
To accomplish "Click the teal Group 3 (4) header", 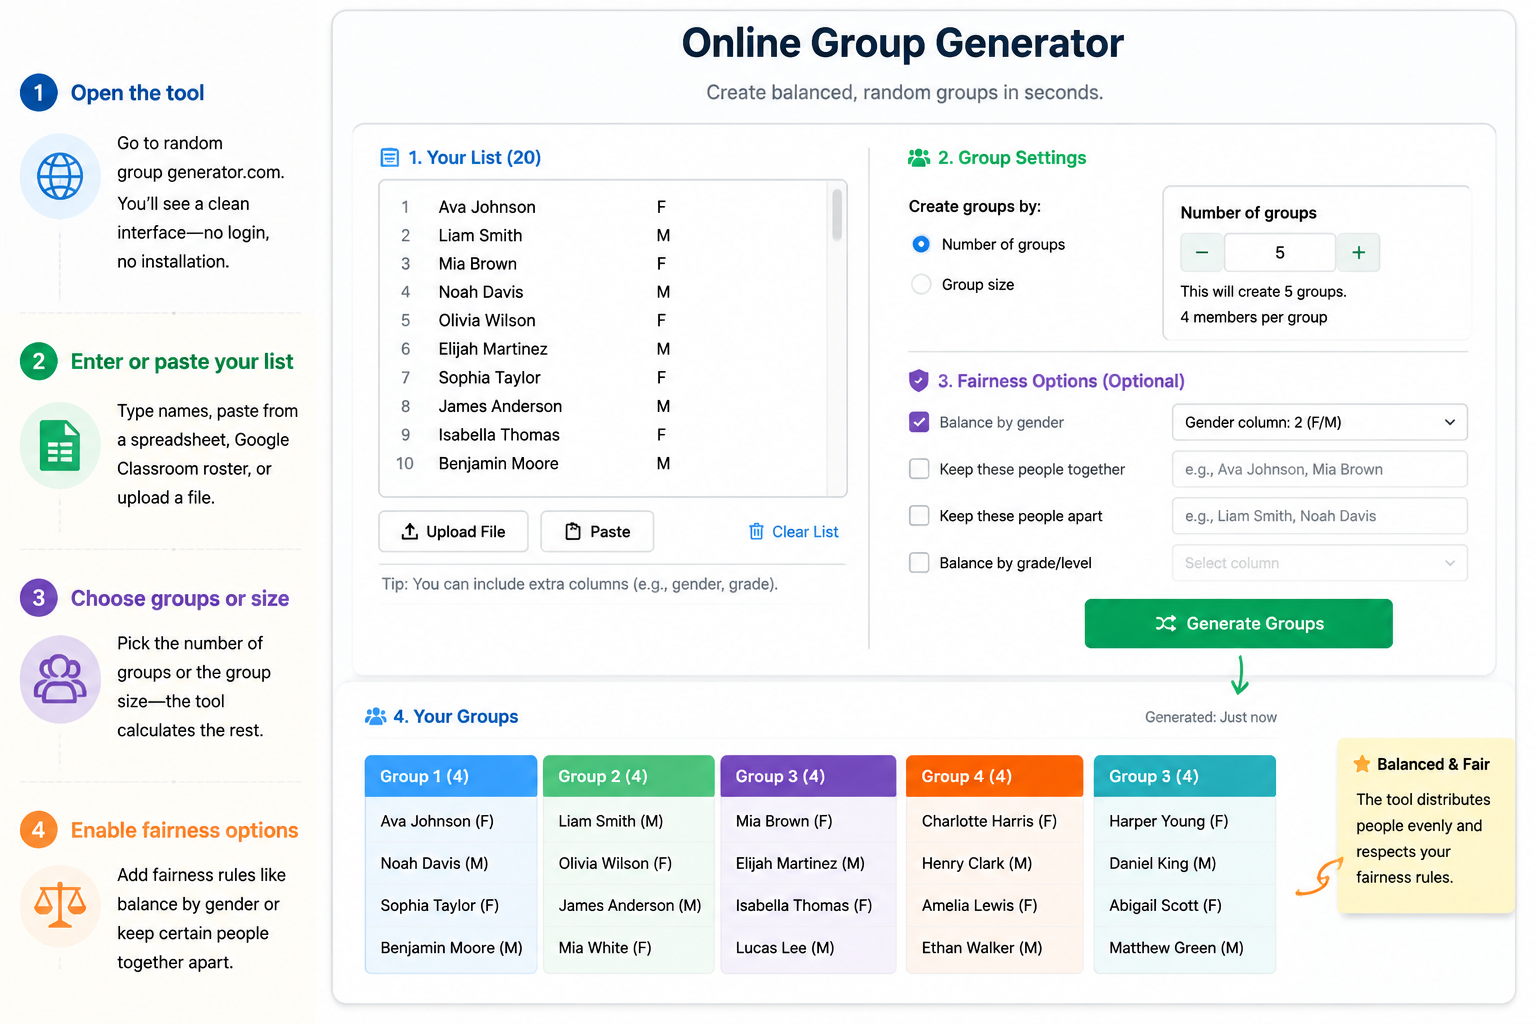I will point(1185,776).
